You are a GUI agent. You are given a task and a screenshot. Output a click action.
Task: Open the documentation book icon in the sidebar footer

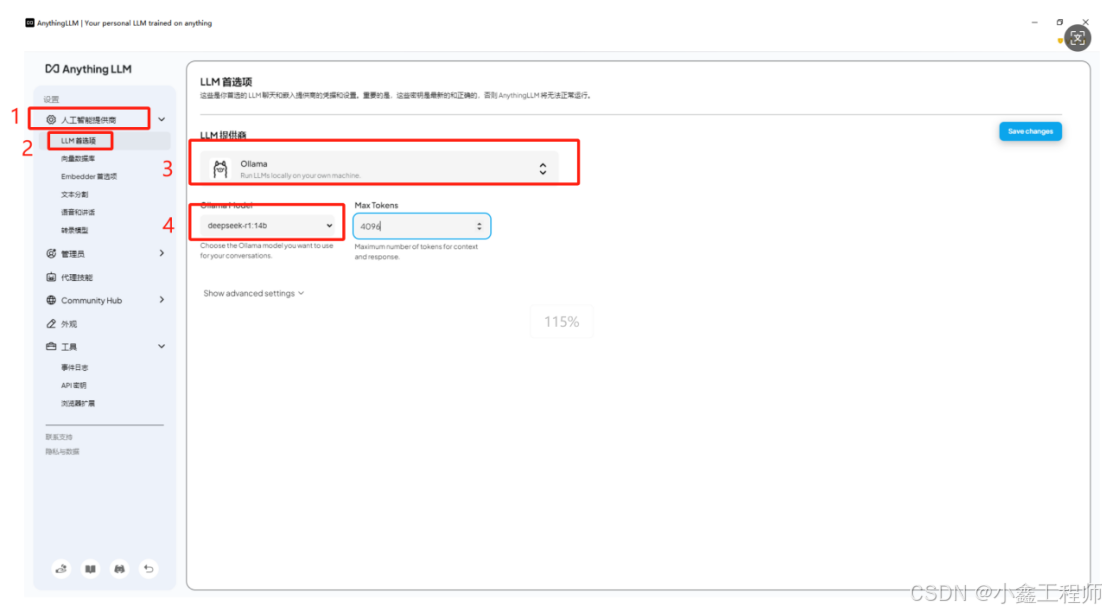90,569
